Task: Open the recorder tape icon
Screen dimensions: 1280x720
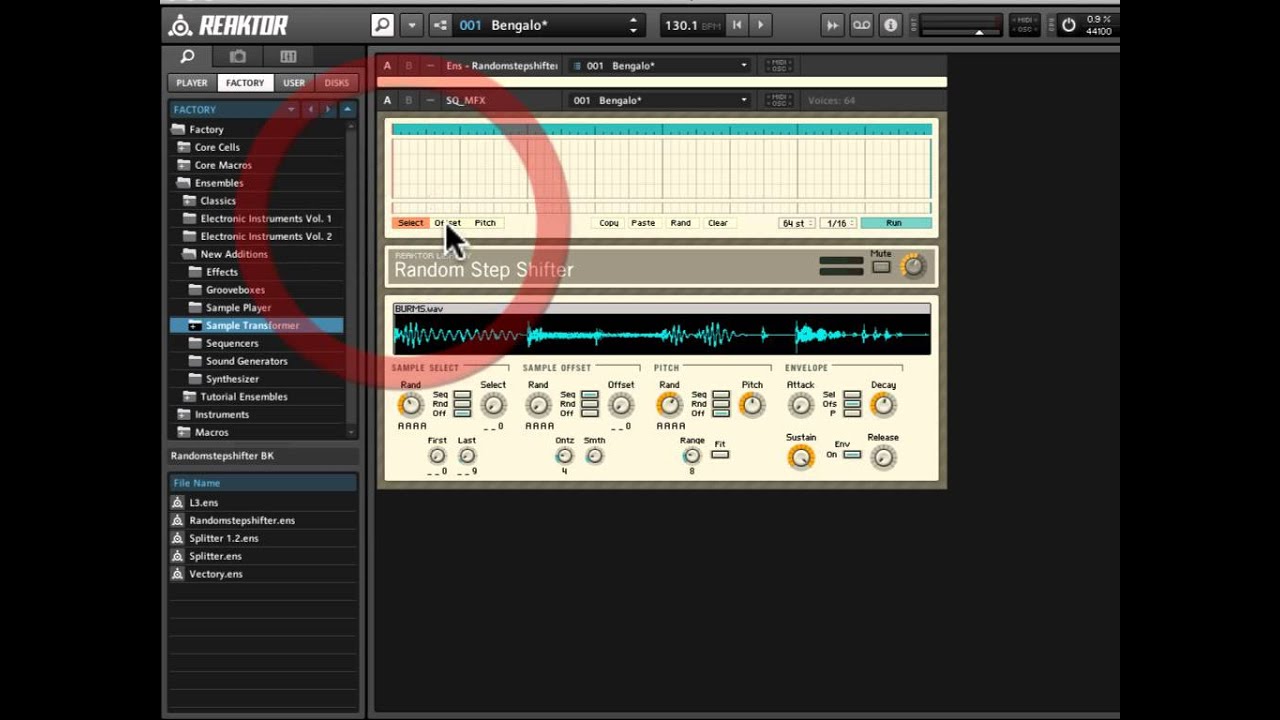Action: (x=861, y=25)
